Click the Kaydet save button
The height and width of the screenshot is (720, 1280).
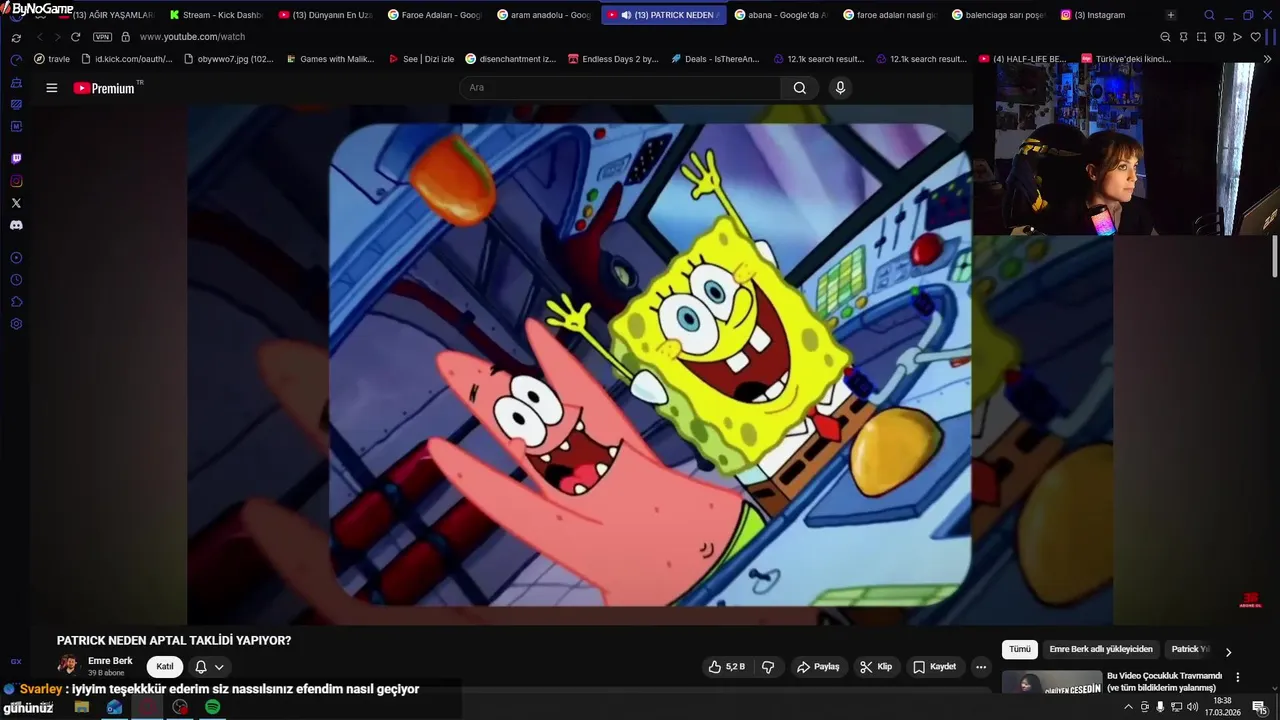935,667
